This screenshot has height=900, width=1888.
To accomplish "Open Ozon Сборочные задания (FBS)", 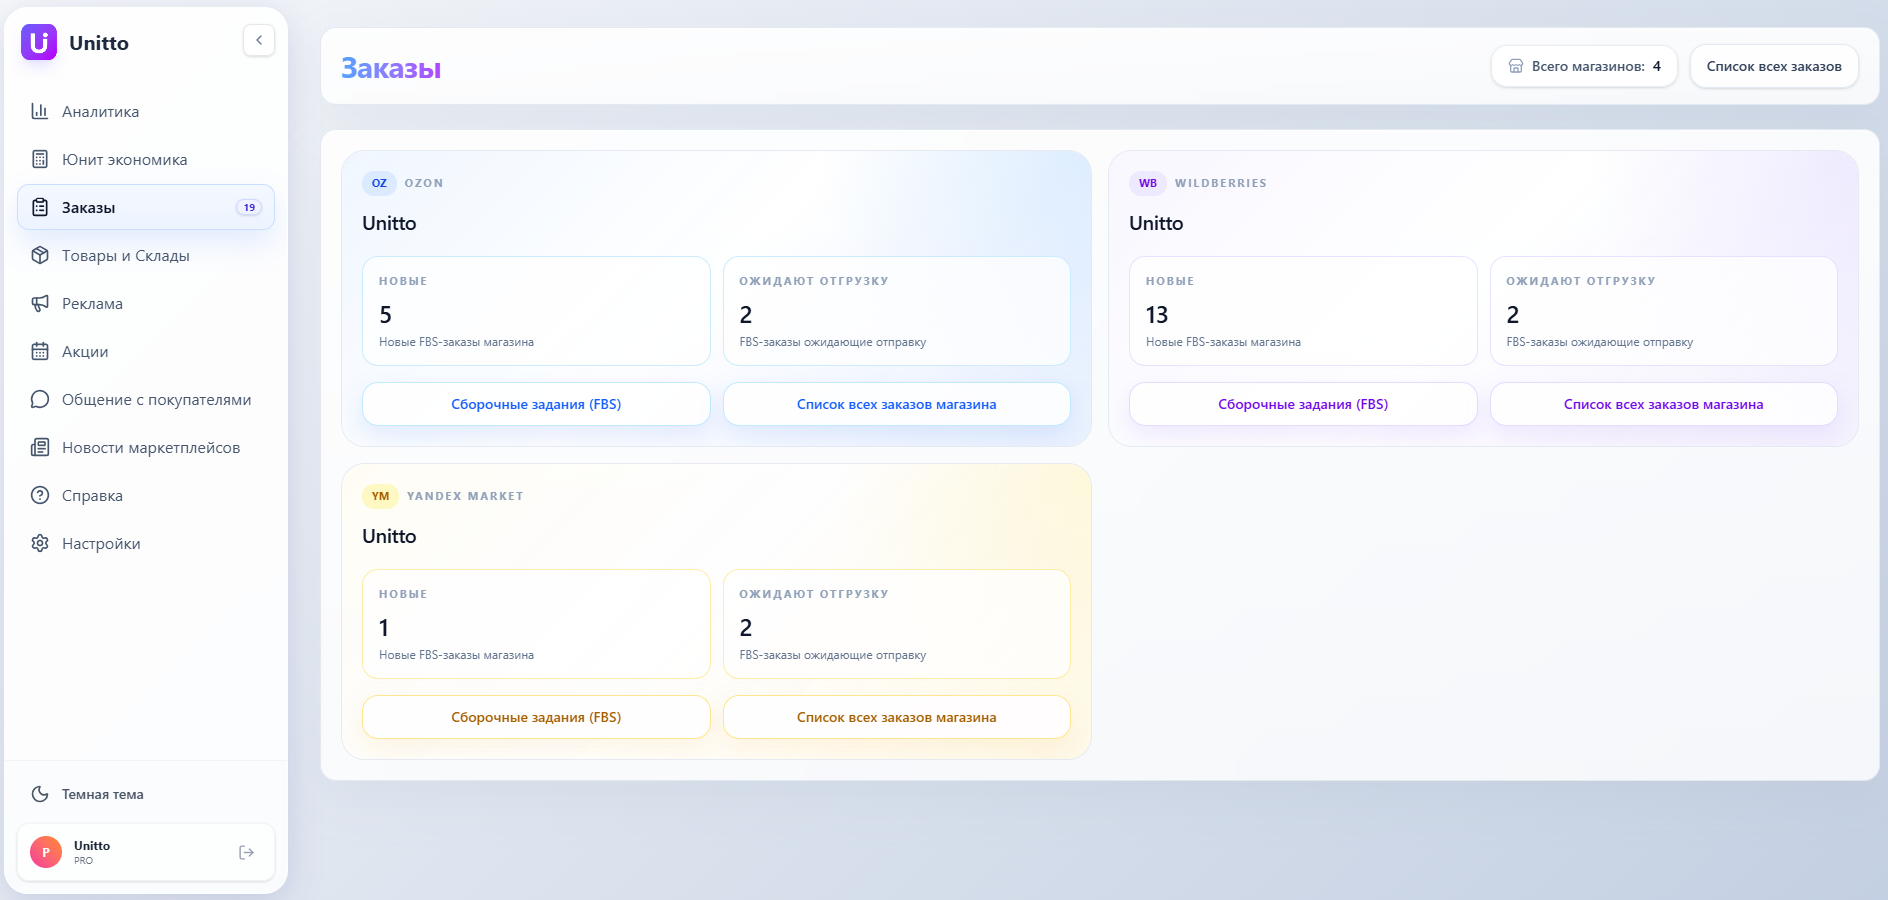I will tap(536, 404).
